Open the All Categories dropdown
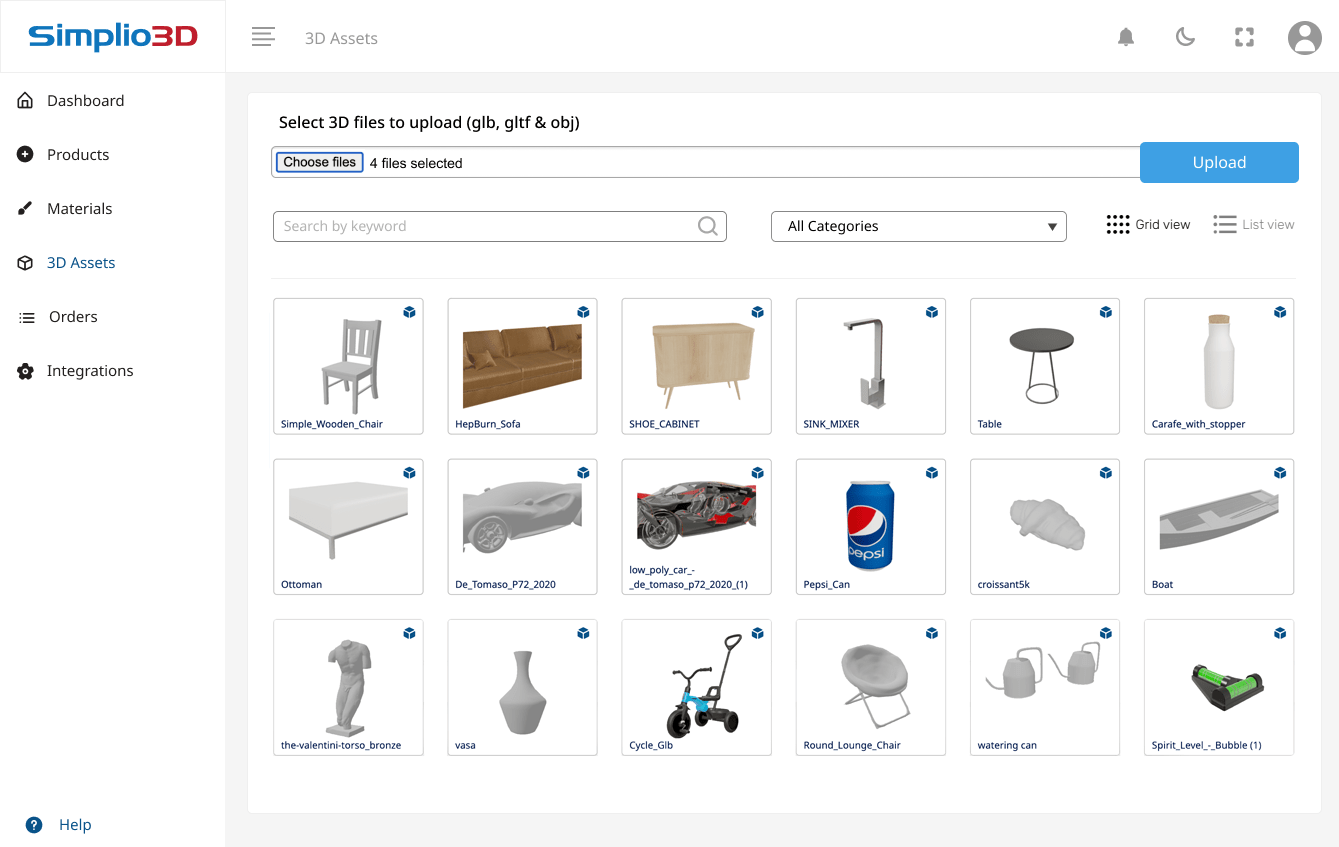1339x847 pixels. (x=917, y=226)
